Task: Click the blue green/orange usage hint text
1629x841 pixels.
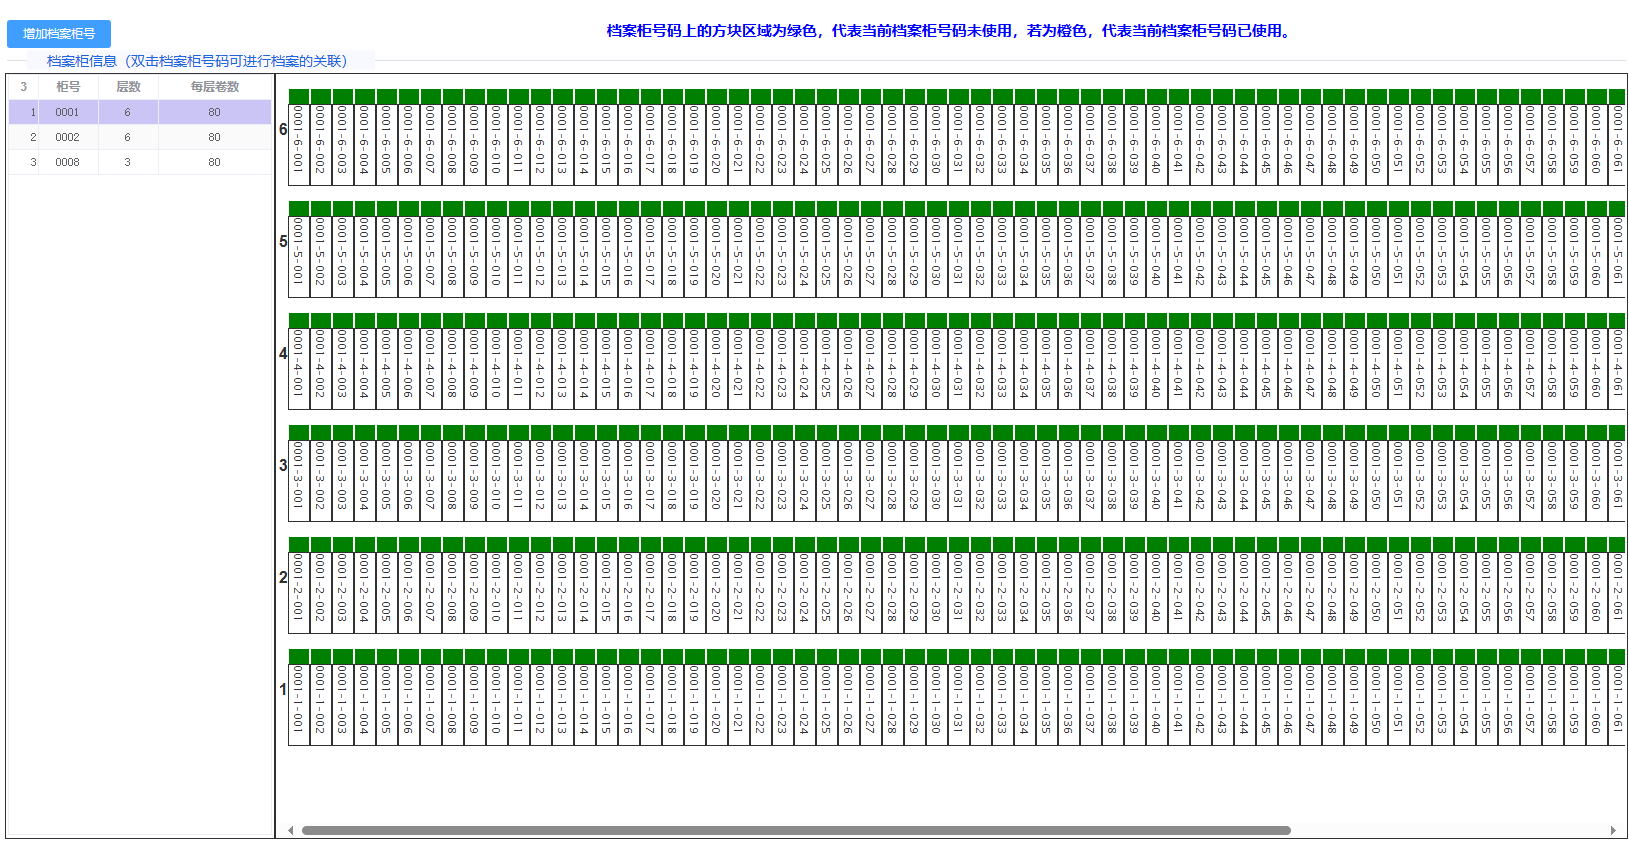Action: click(x=951, y=31)
